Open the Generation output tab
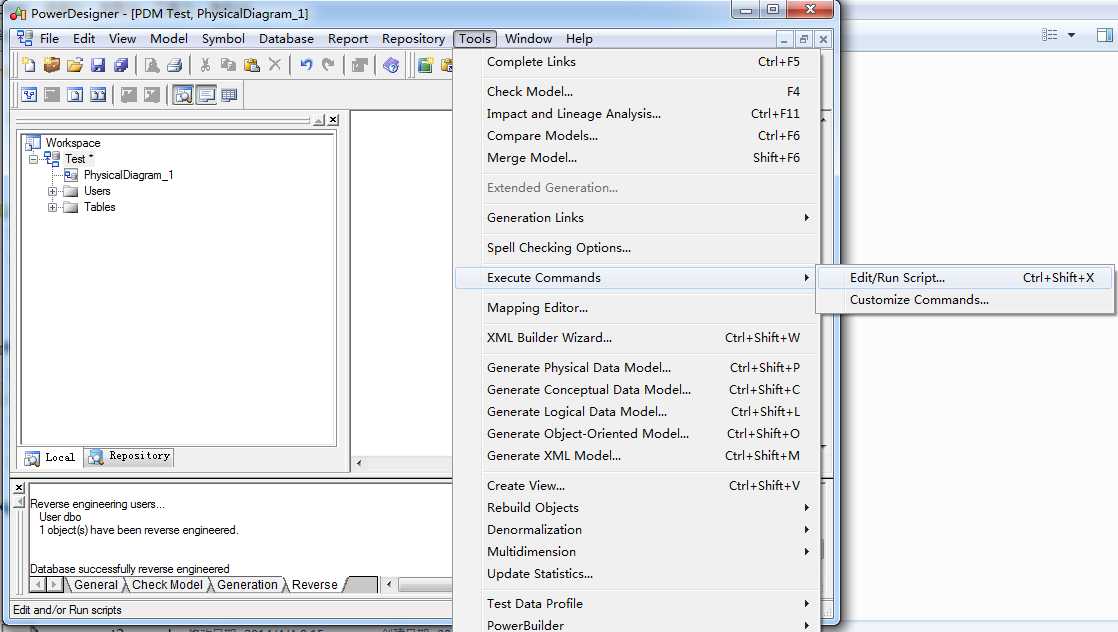Image resolution: width=1118 pixels, height=632 pixels. (247, 585)
